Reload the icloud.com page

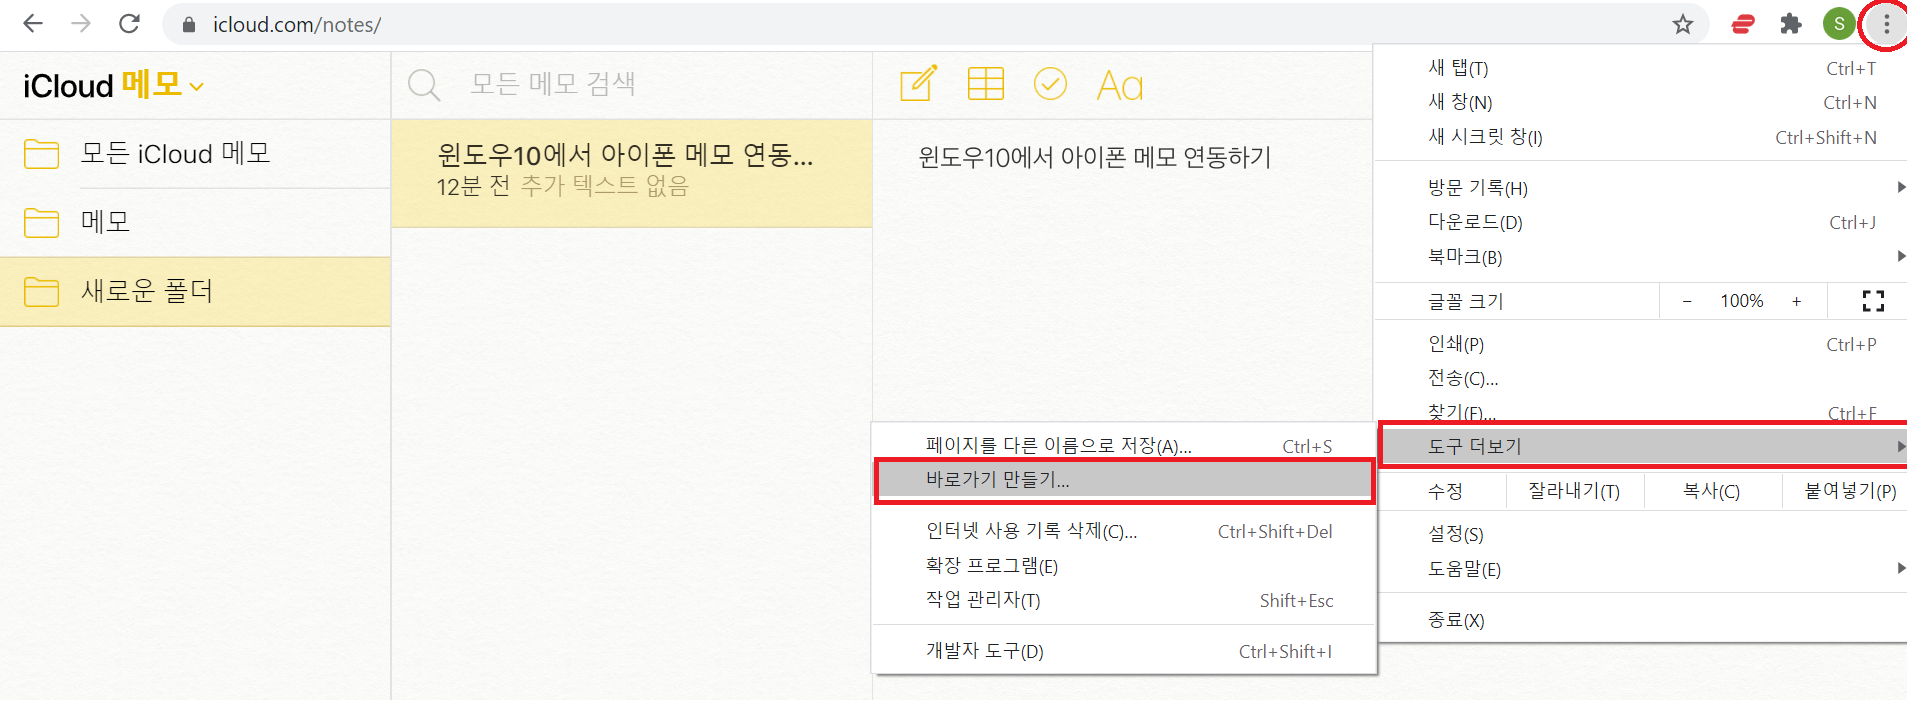(129, 24)
